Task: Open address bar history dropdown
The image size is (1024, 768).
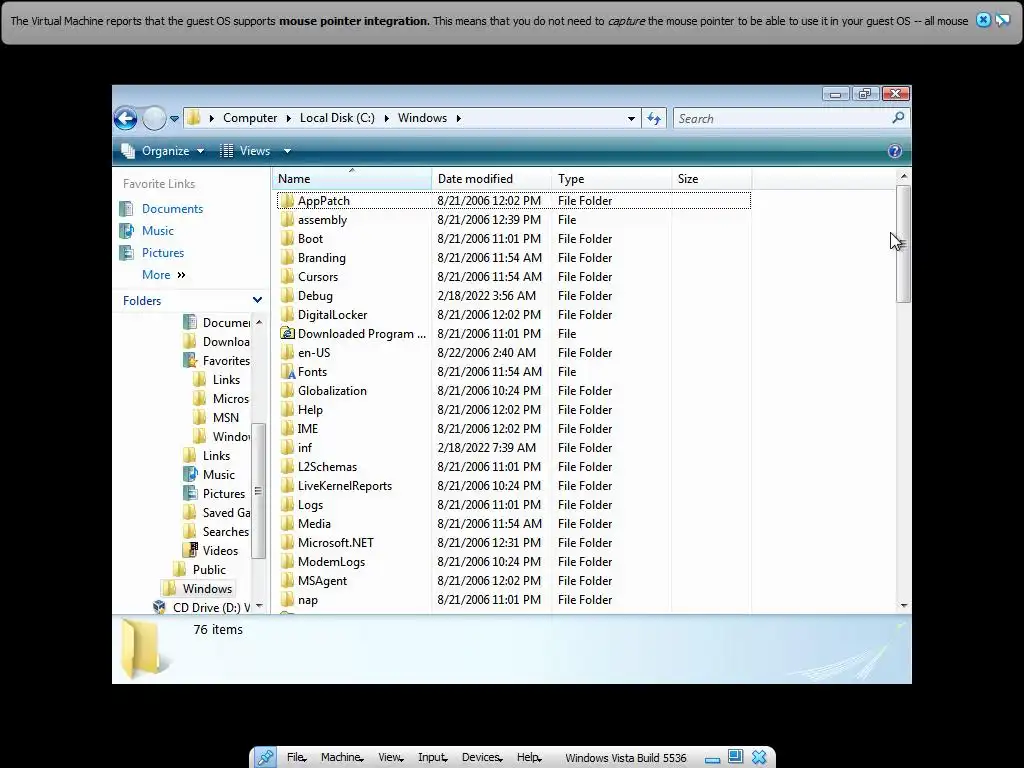Action: [631, 118]
